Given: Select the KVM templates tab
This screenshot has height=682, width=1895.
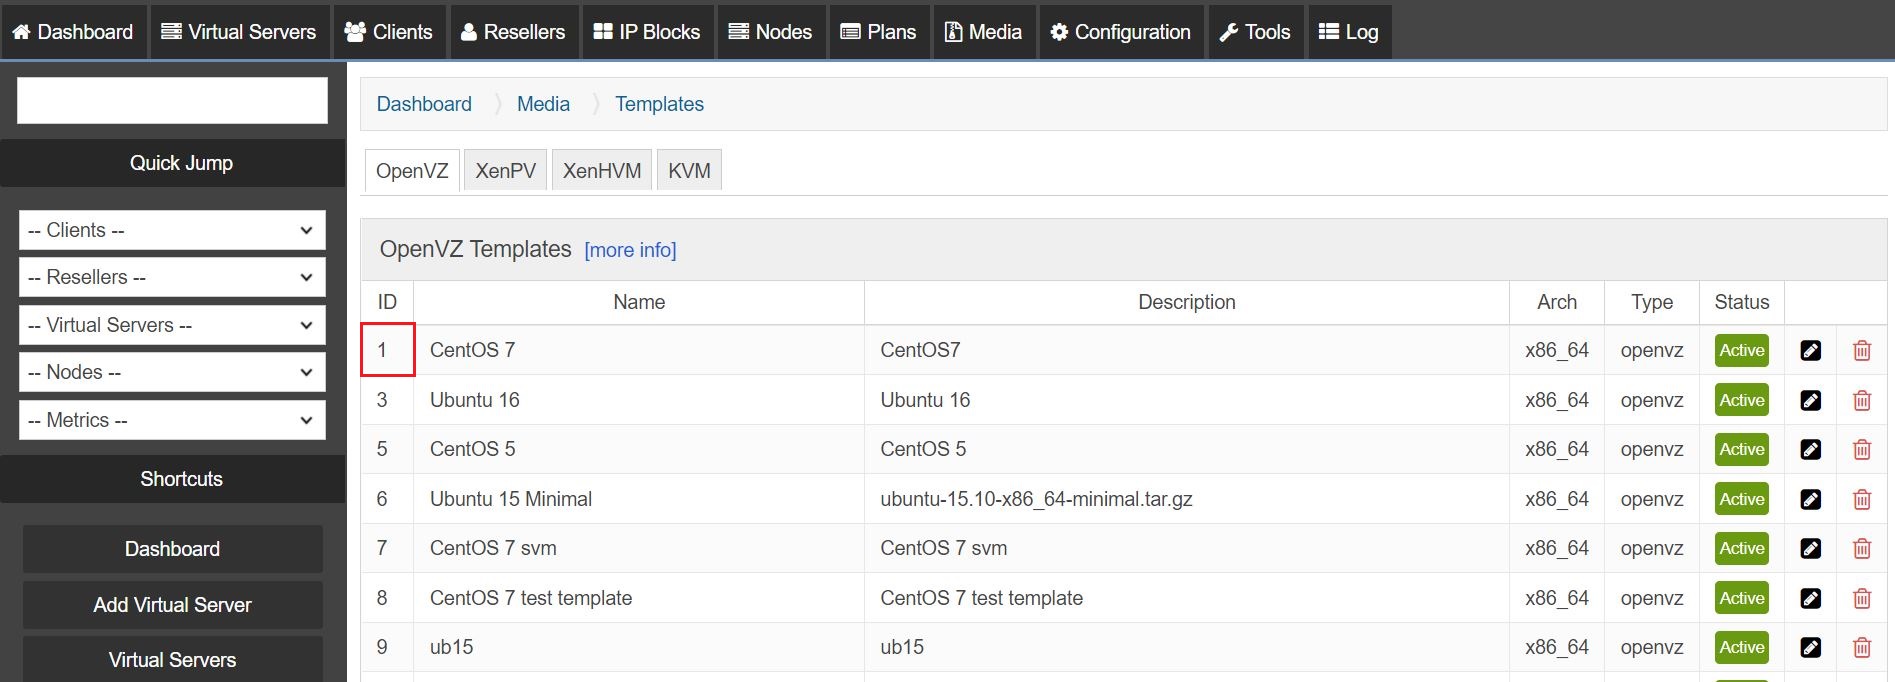Looking at the screenshot, I should point(689,171).
